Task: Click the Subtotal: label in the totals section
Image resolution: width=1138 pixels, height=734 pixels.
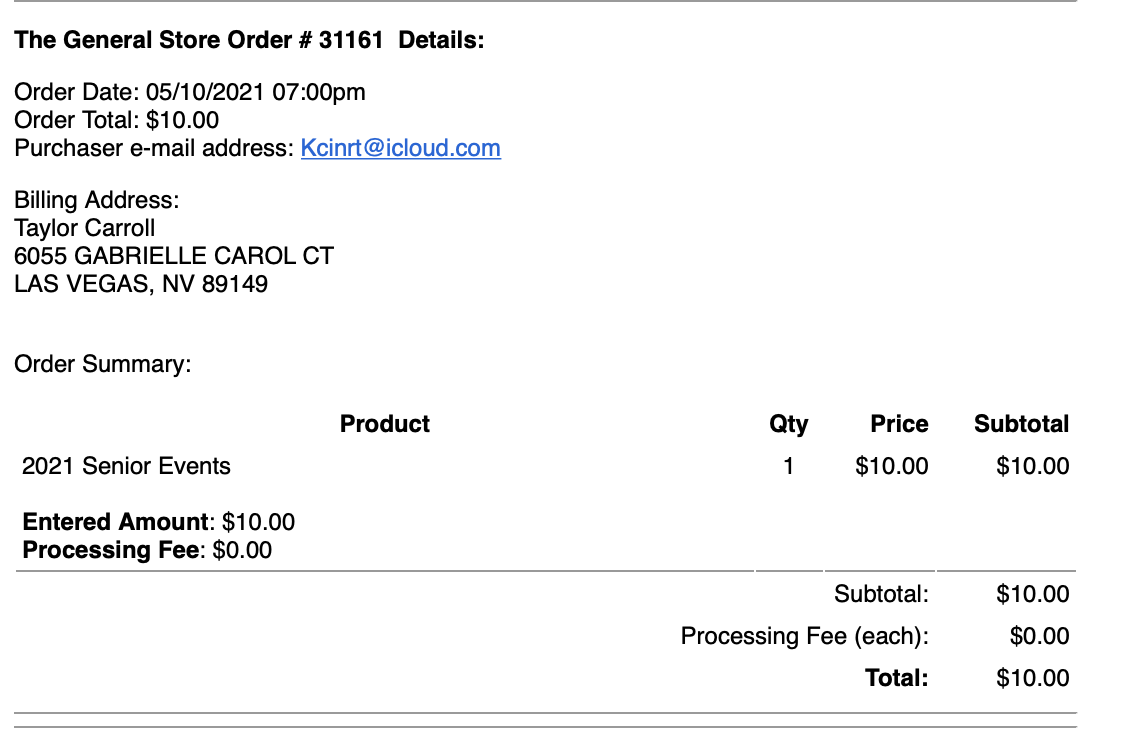Action: tap(881, 594)
